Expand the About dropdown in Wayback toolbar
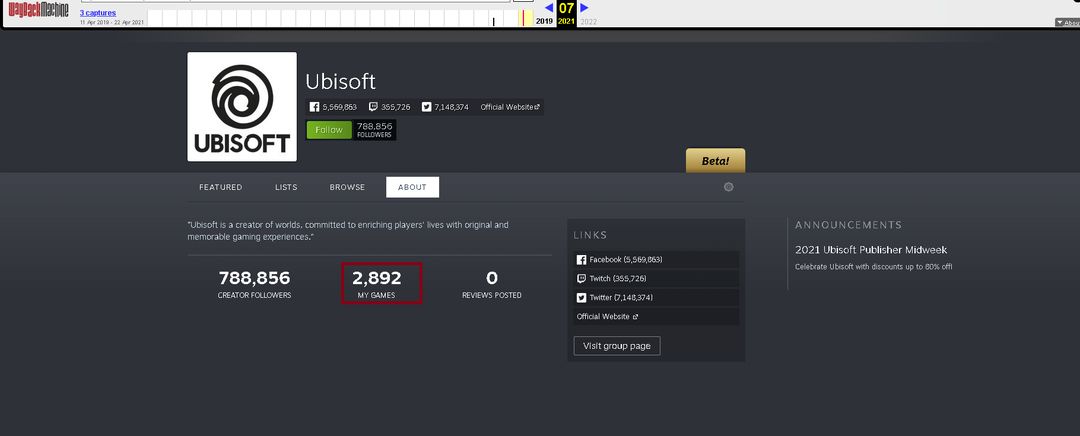The width and height of the screenshot is (1080, 436). (1067, 23)
